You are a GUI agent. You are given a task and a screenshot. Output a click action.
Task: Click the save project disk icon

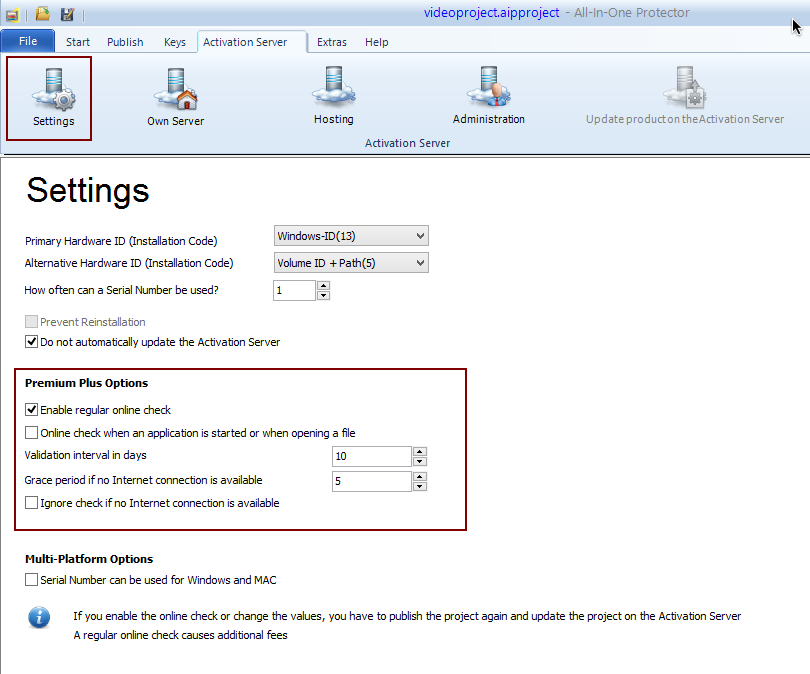[67, 14]
